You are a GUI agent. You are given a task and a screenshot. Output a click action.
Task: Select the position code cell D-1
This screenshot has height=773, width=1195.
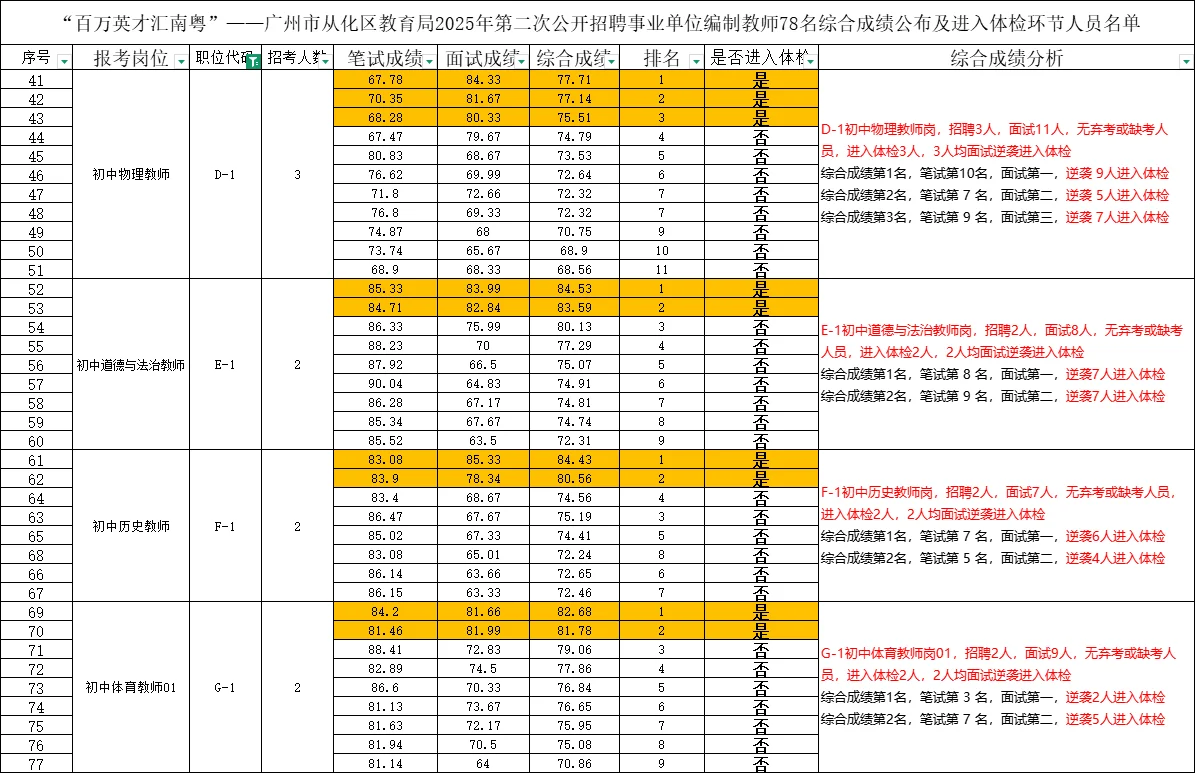225,175
